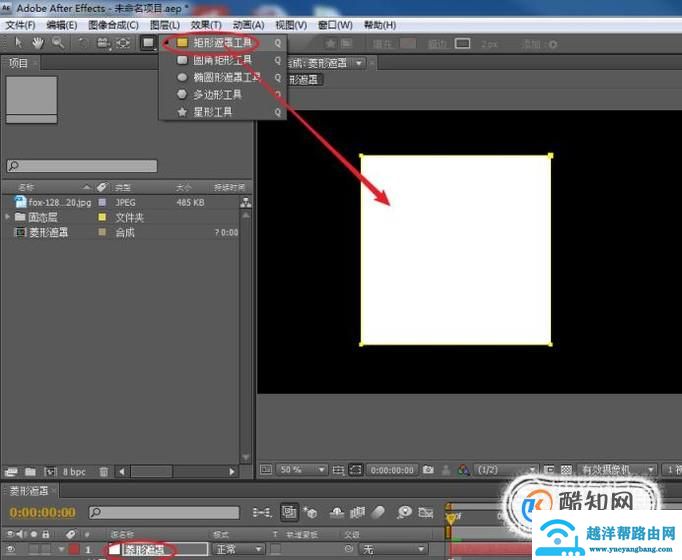Image resolution: width=682 pixels, height=560 pixels.
Task: Toggle motion blur icon in timeline
Action: click(378, 513)
